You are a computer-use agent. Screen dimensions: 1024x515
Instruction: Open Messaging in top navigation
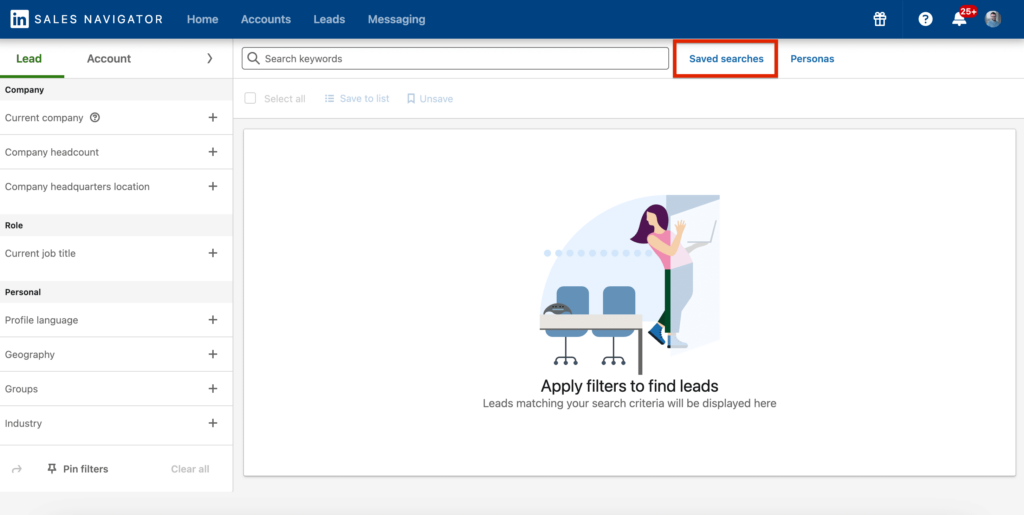pyautogui.click(x=396, y=20)
